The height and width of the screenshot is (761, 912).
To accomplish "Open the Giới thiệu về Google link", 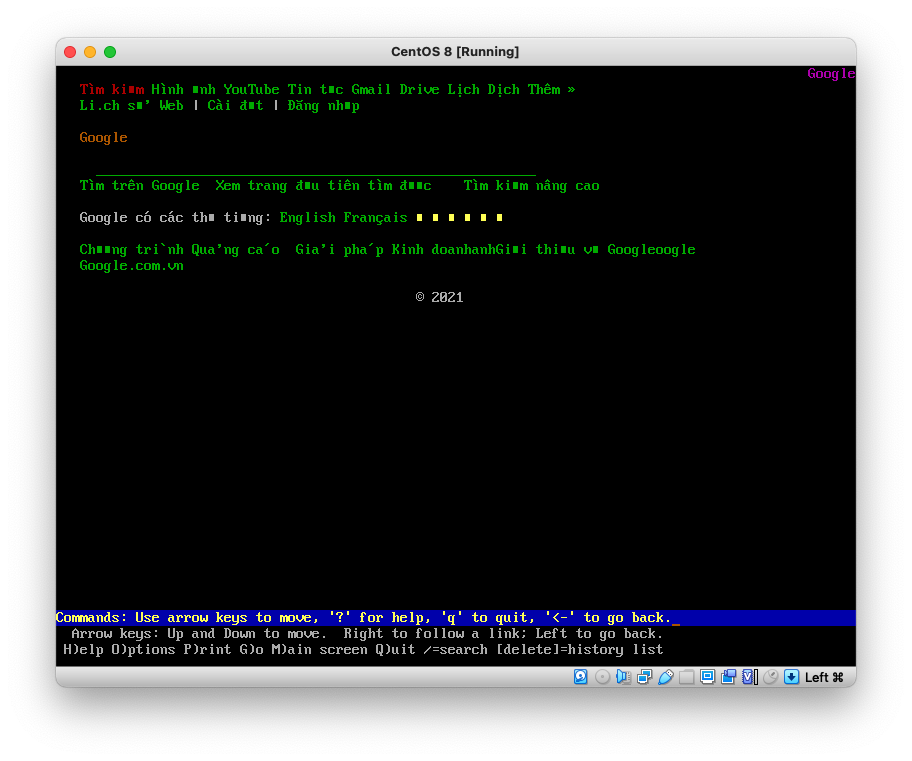I will (x=596, y=250).
